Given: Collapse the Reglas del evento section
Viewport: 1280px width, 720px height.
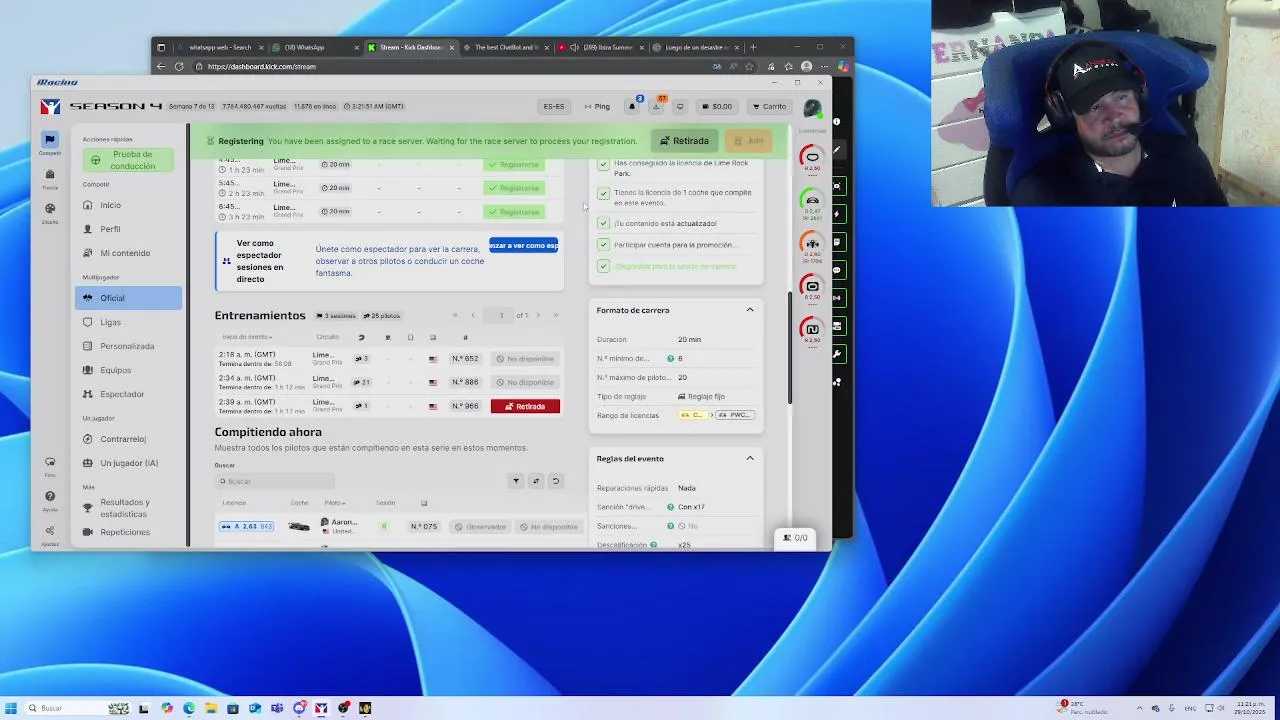Looking at the screenshot, I should tap(750, 458).
